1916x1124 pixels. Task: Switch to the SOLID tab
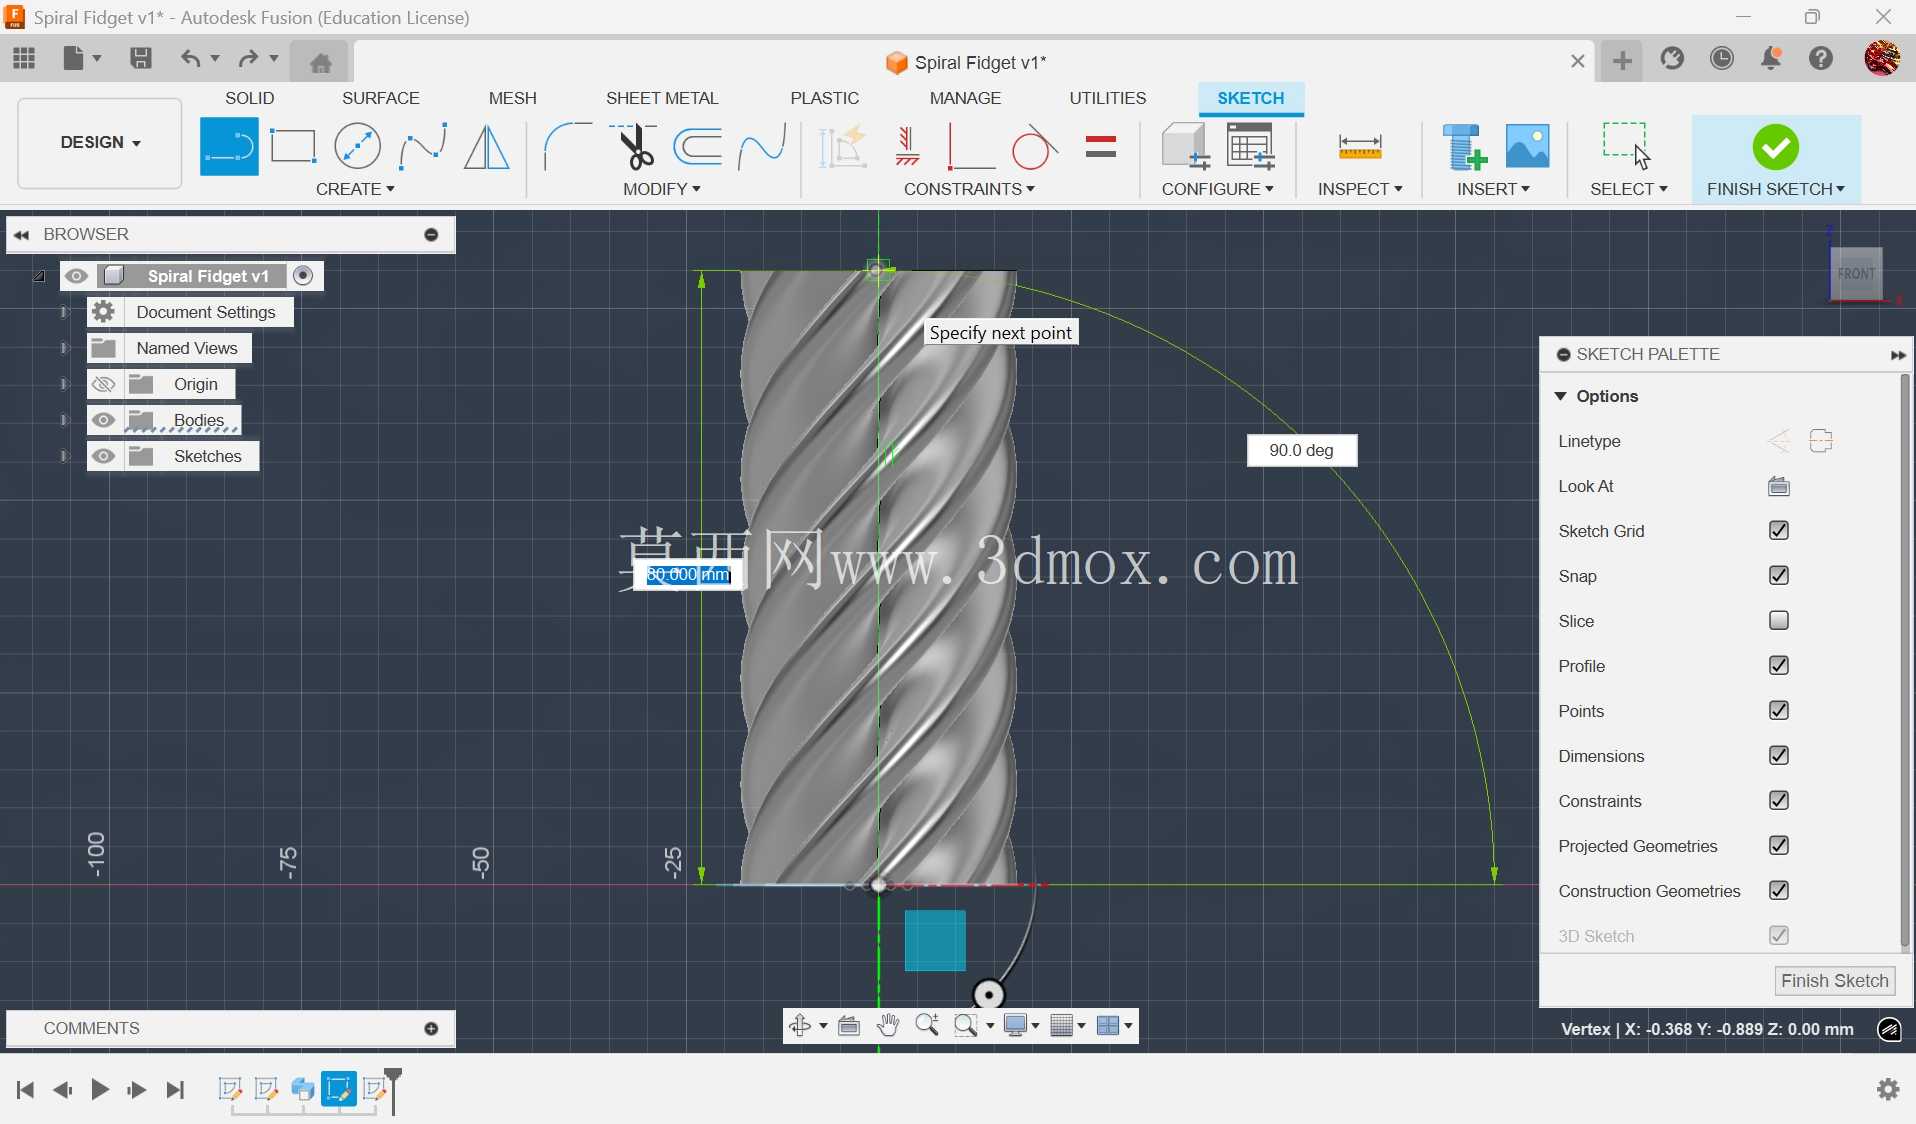[249, 98]
